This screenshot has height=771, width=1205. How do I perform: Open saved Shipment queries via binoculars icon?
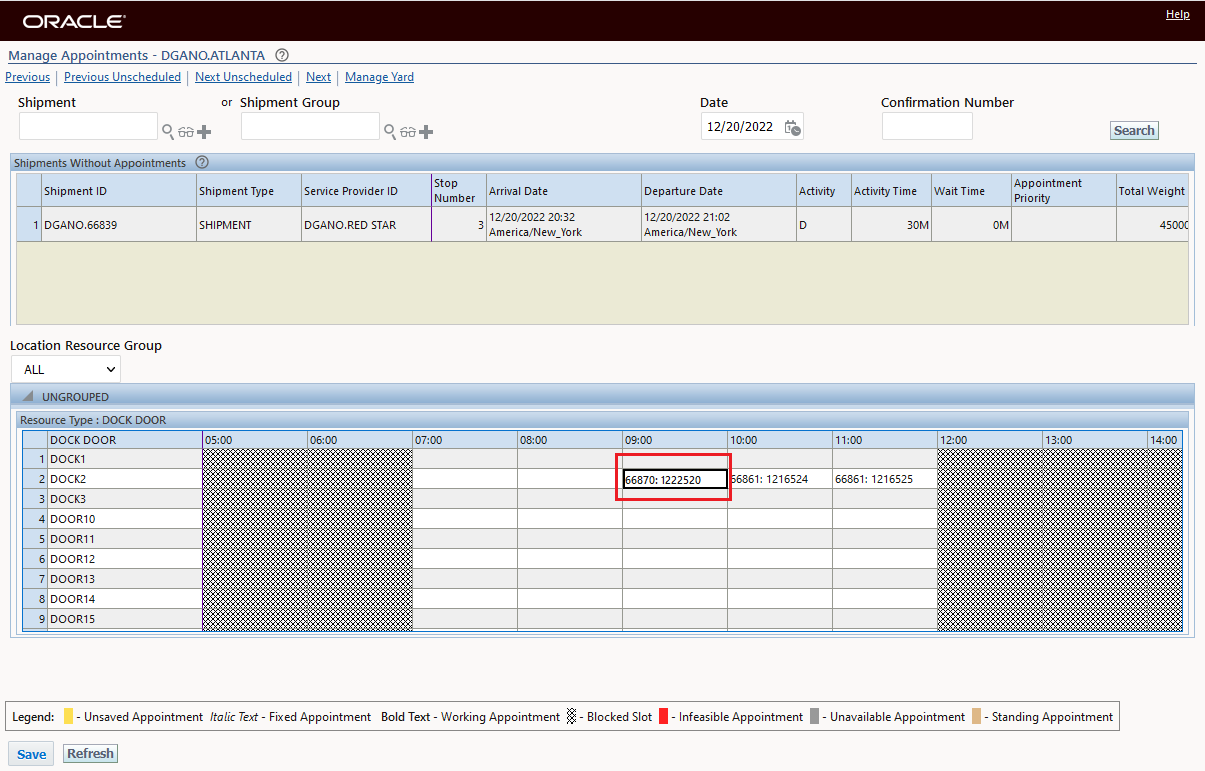[x=186, y=131]
